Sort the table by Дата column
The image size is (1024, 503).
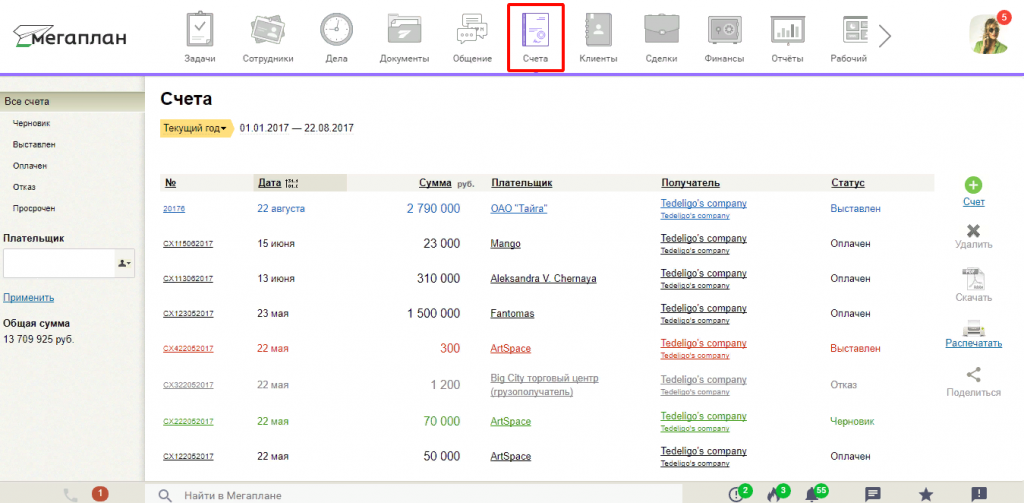pos(269,183)
